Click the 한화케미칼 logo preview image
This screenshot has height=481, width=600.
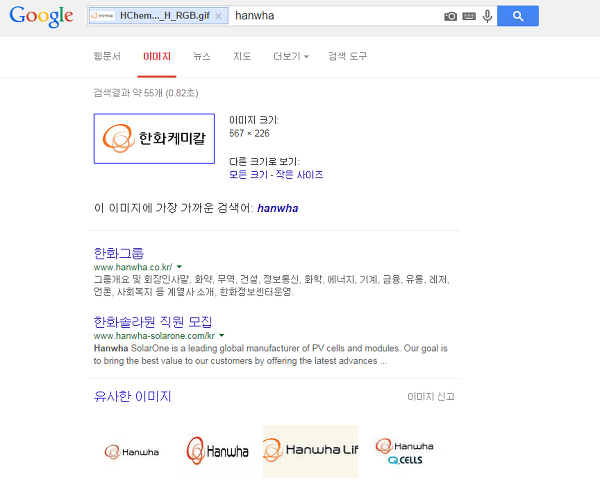[154, 139]
